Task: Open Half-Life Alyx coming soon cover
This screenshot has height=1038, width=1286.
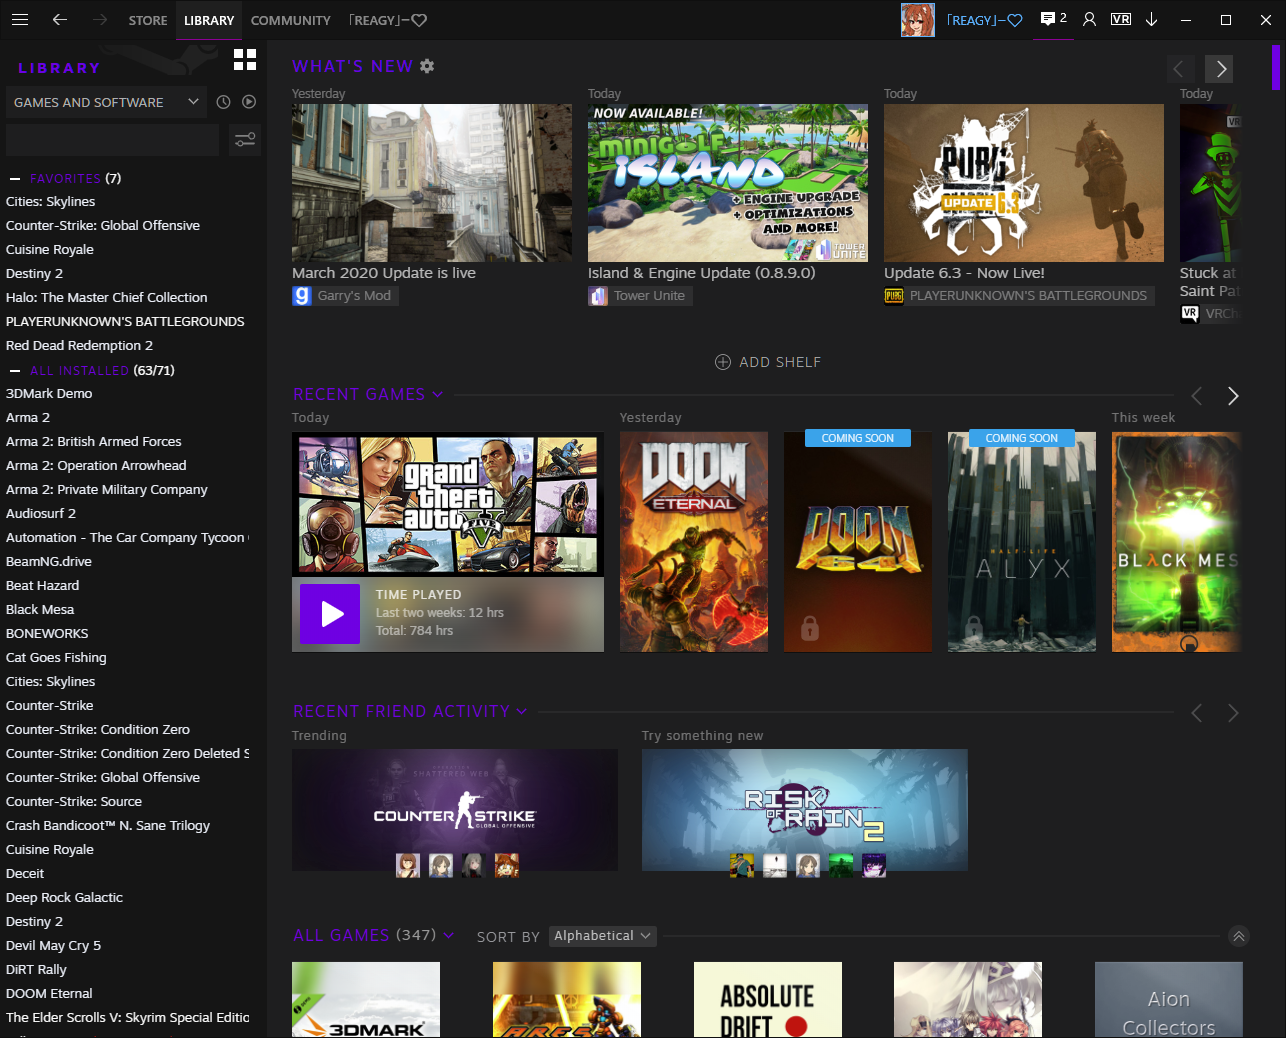Action: (1022, 542)
